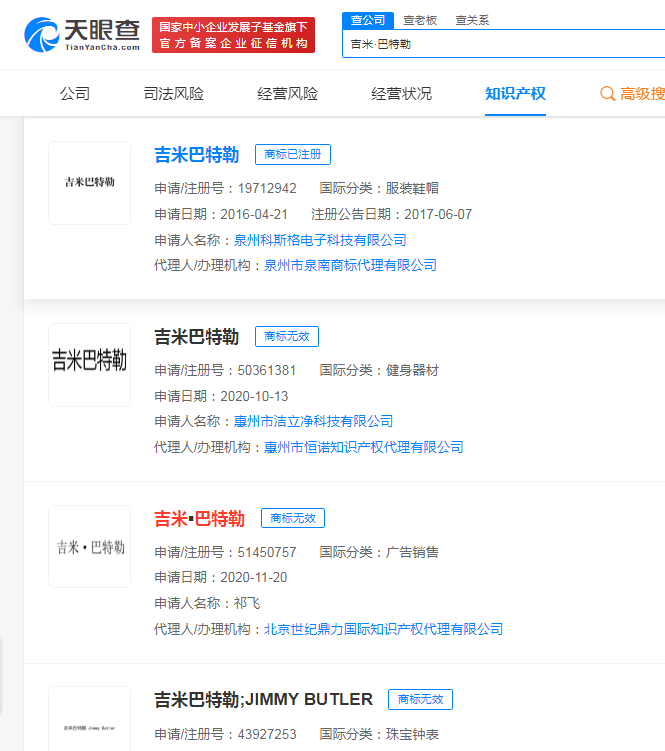This screenshot has width=665, height=751.
Task: Select the 知识产权 category tab
Action: click(515, 93)
